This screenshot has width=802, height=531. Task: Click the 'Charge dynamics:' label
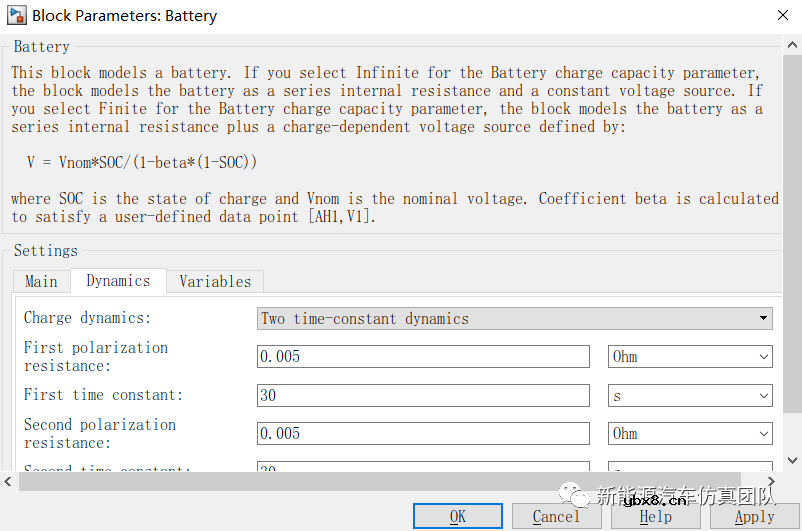tap(87, 318)
